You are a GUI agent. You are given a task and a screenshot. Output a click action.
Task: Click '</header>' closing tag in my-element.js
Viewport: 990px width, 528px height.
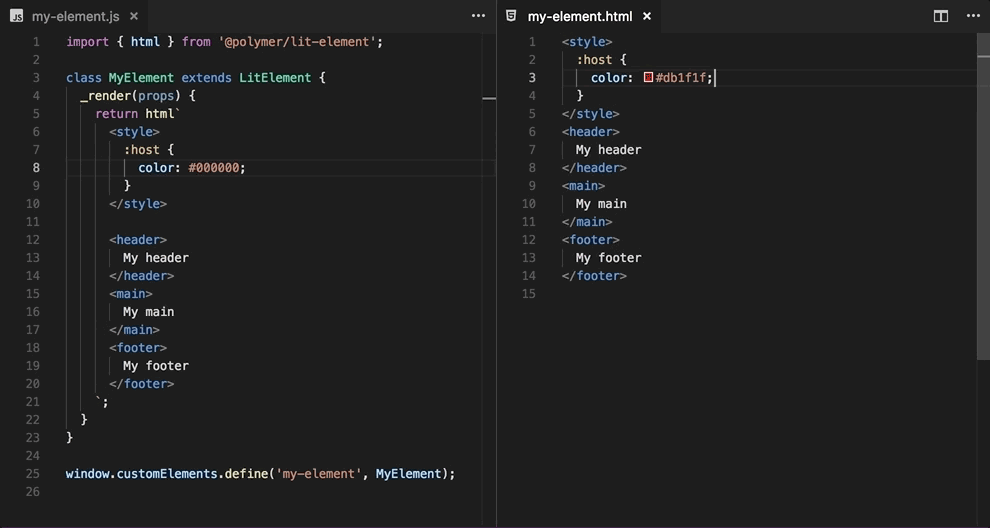coord(141,276)
